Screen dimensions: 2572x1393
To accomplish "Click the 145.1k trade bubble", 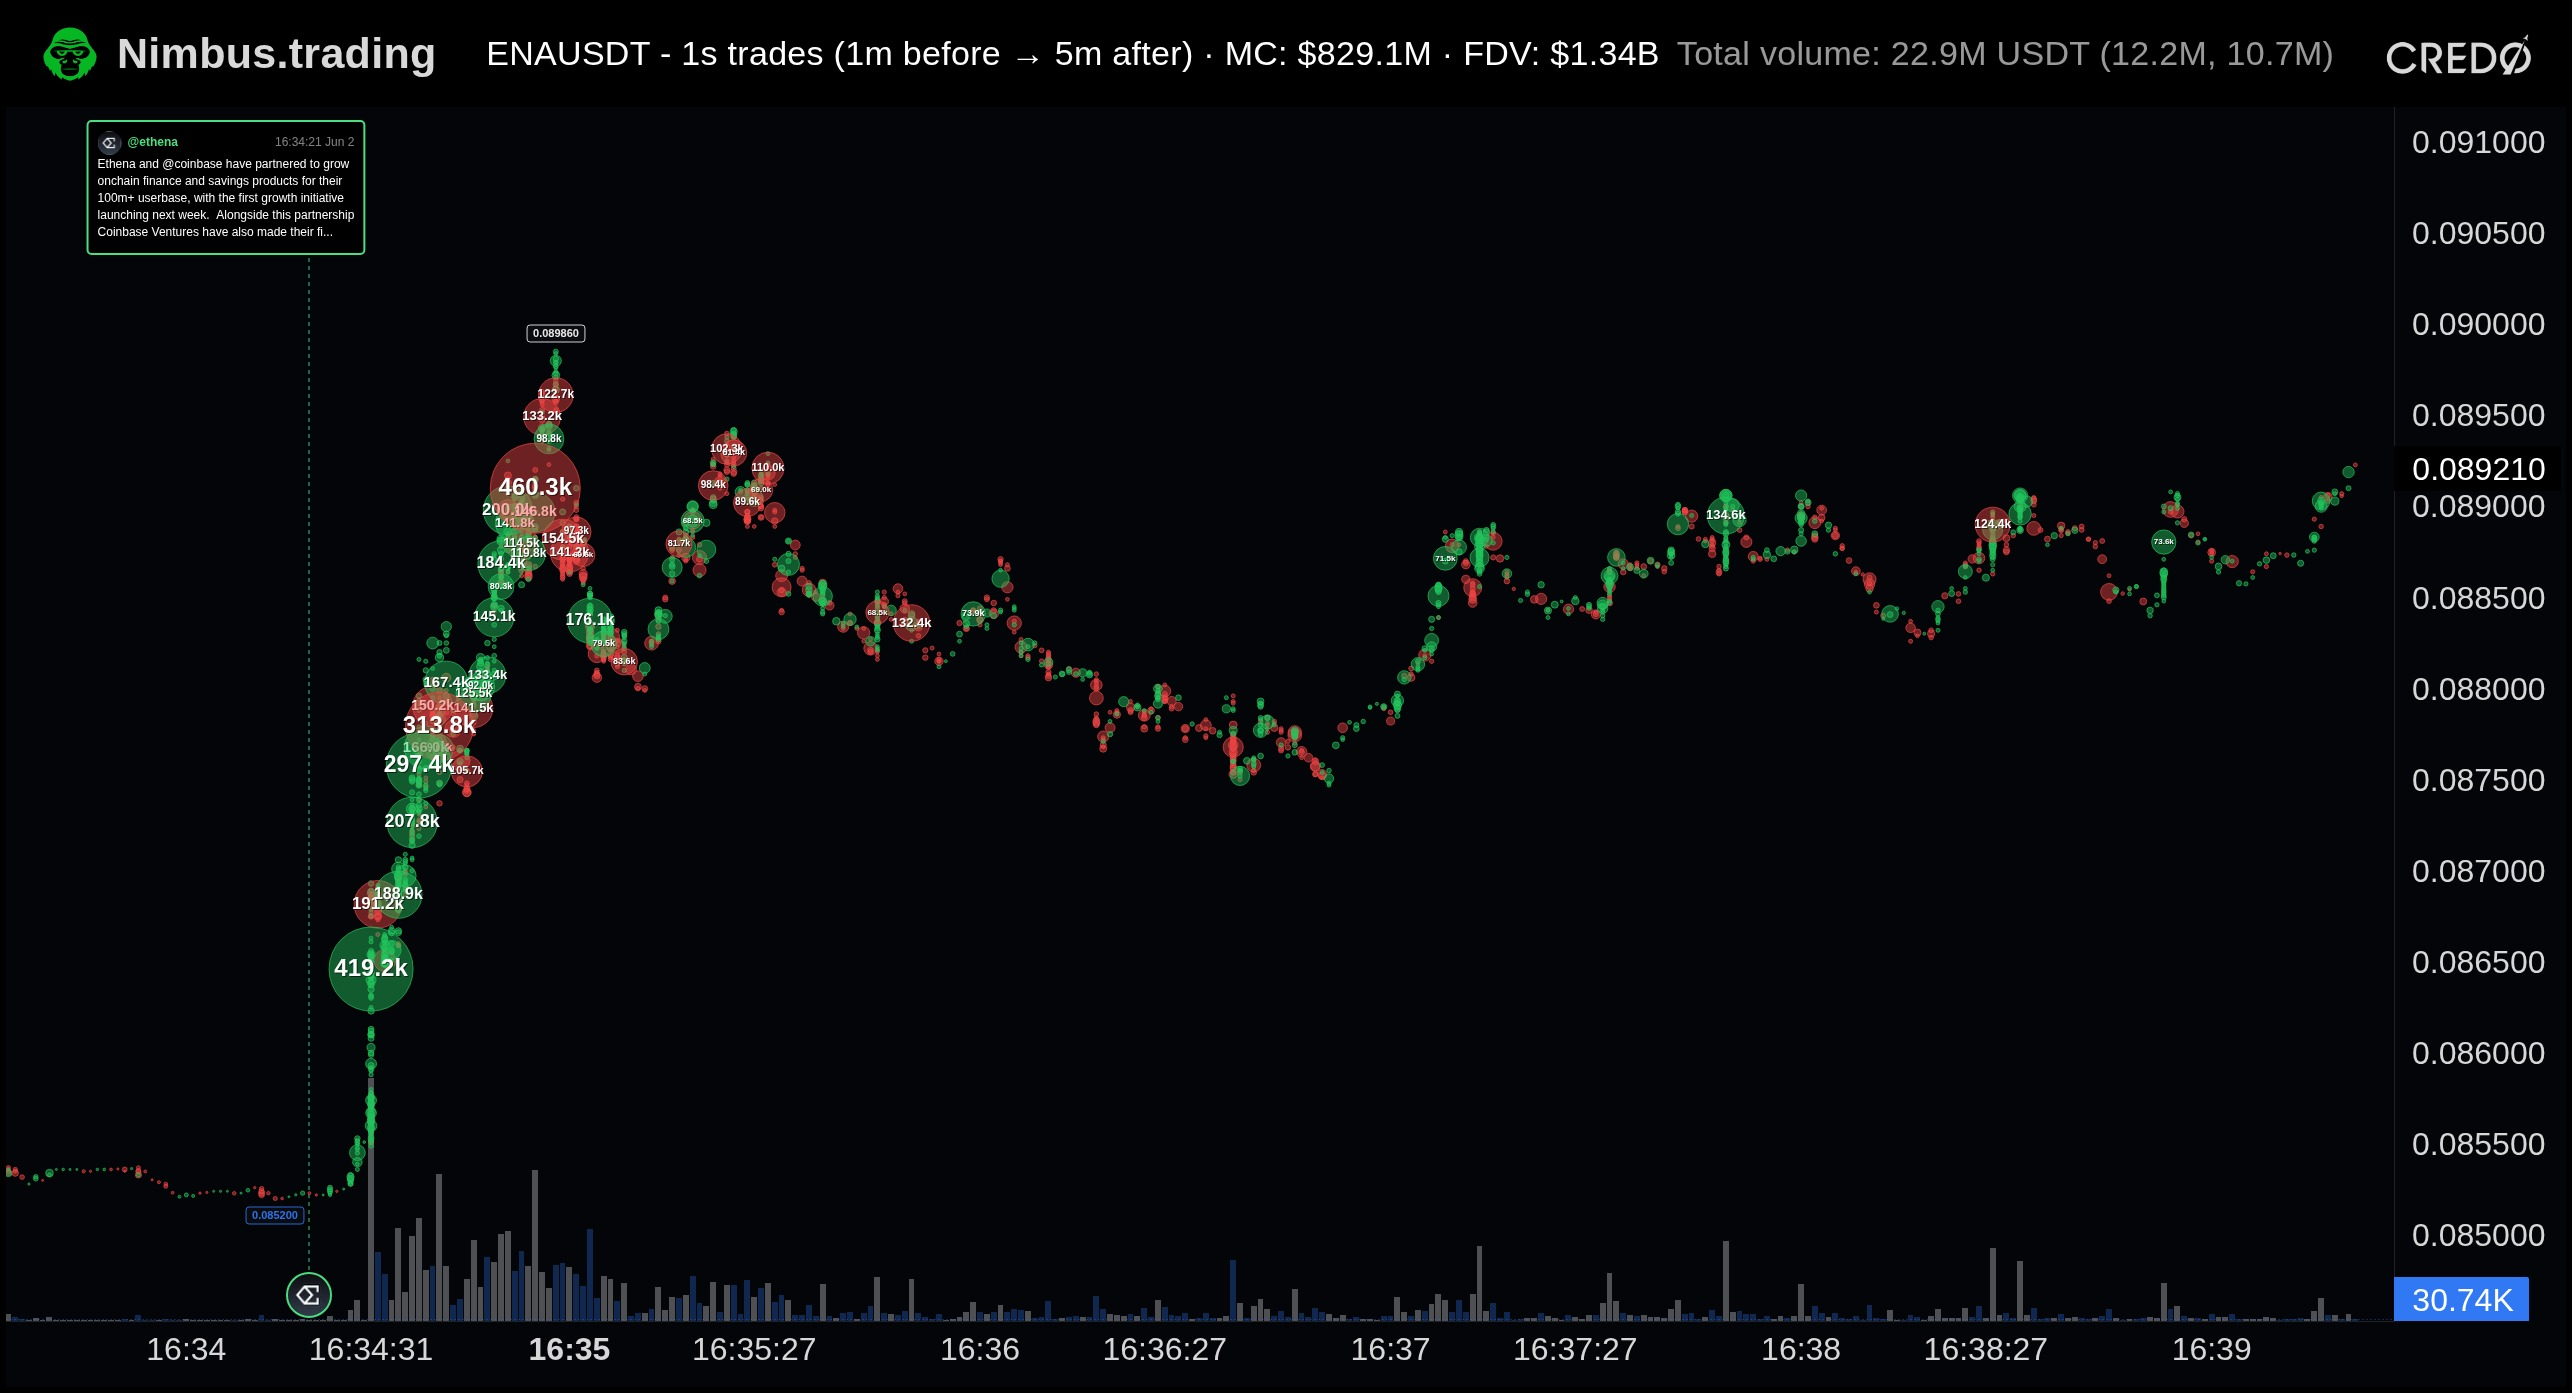I will [x=494, y=616].
